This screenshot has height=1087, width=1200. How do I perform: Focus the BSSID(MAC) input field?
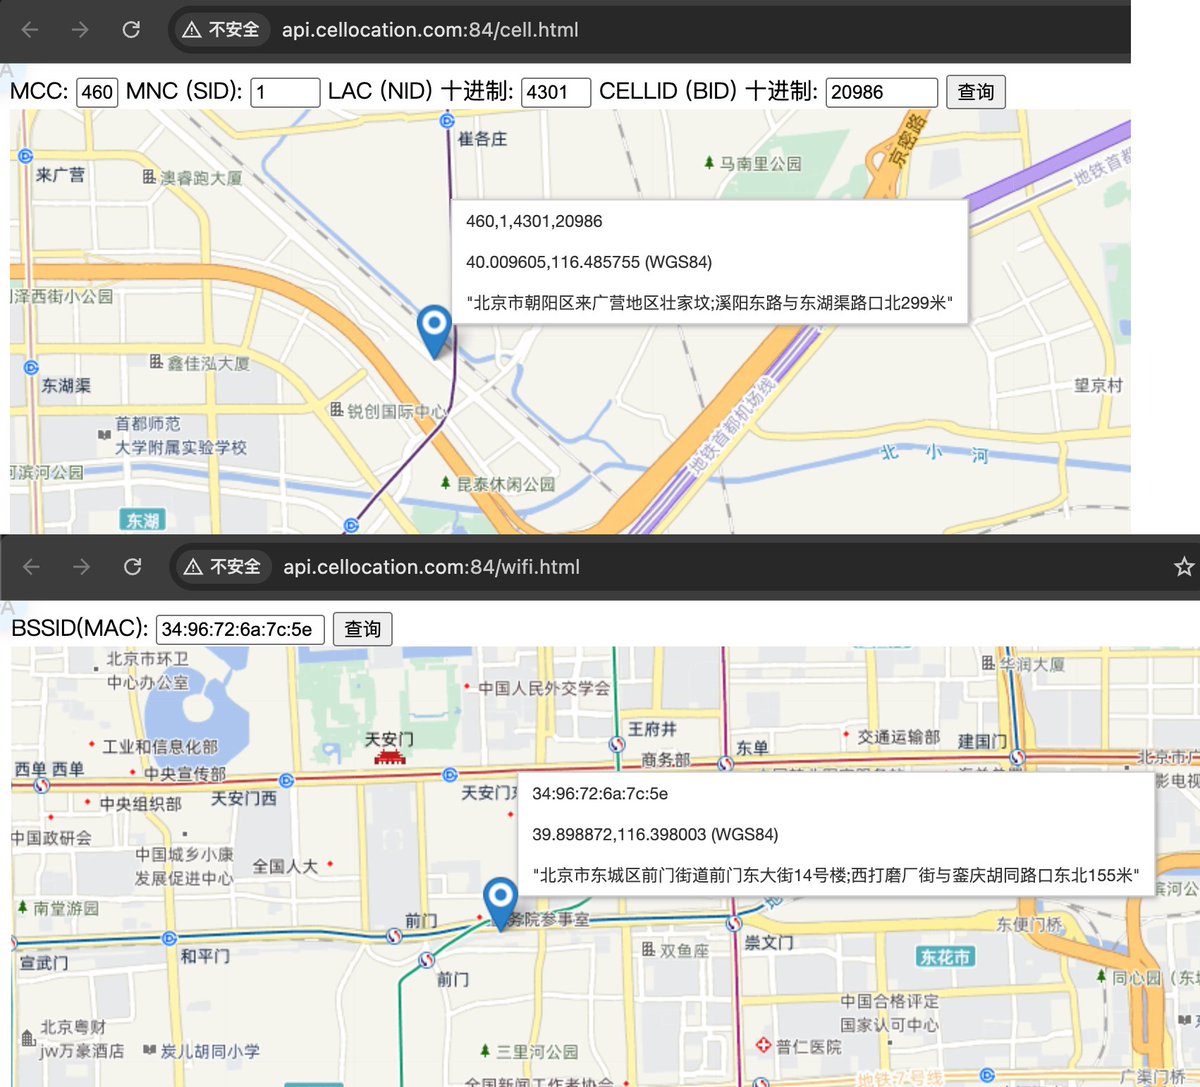[x=240, y=629]
